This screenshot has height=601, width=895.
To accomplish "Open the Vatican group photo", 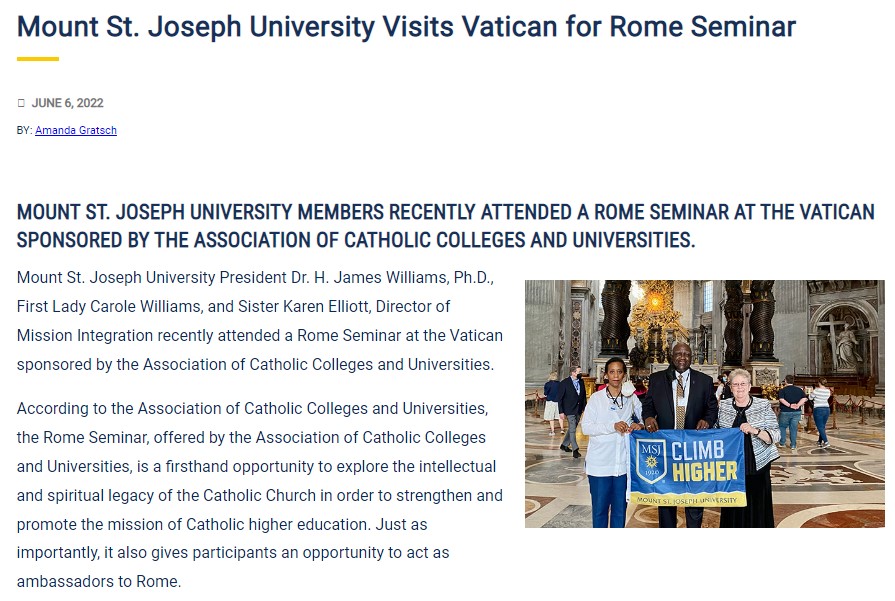I will [704, 404].
